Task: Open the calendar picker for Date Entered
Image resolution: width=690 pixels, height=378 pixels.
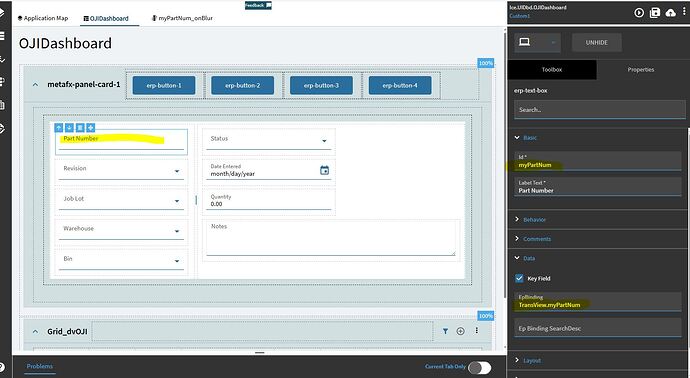Action: pos(324,170)
